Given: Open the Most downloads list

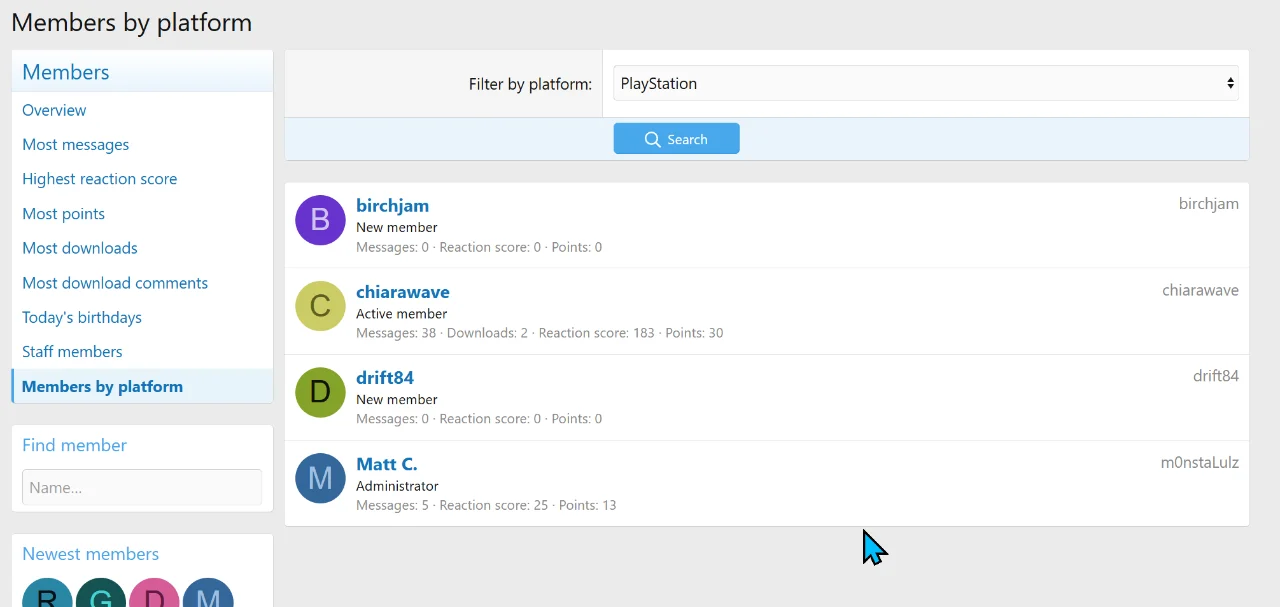Looking at the screenshot, I should (x=80, y=248).
